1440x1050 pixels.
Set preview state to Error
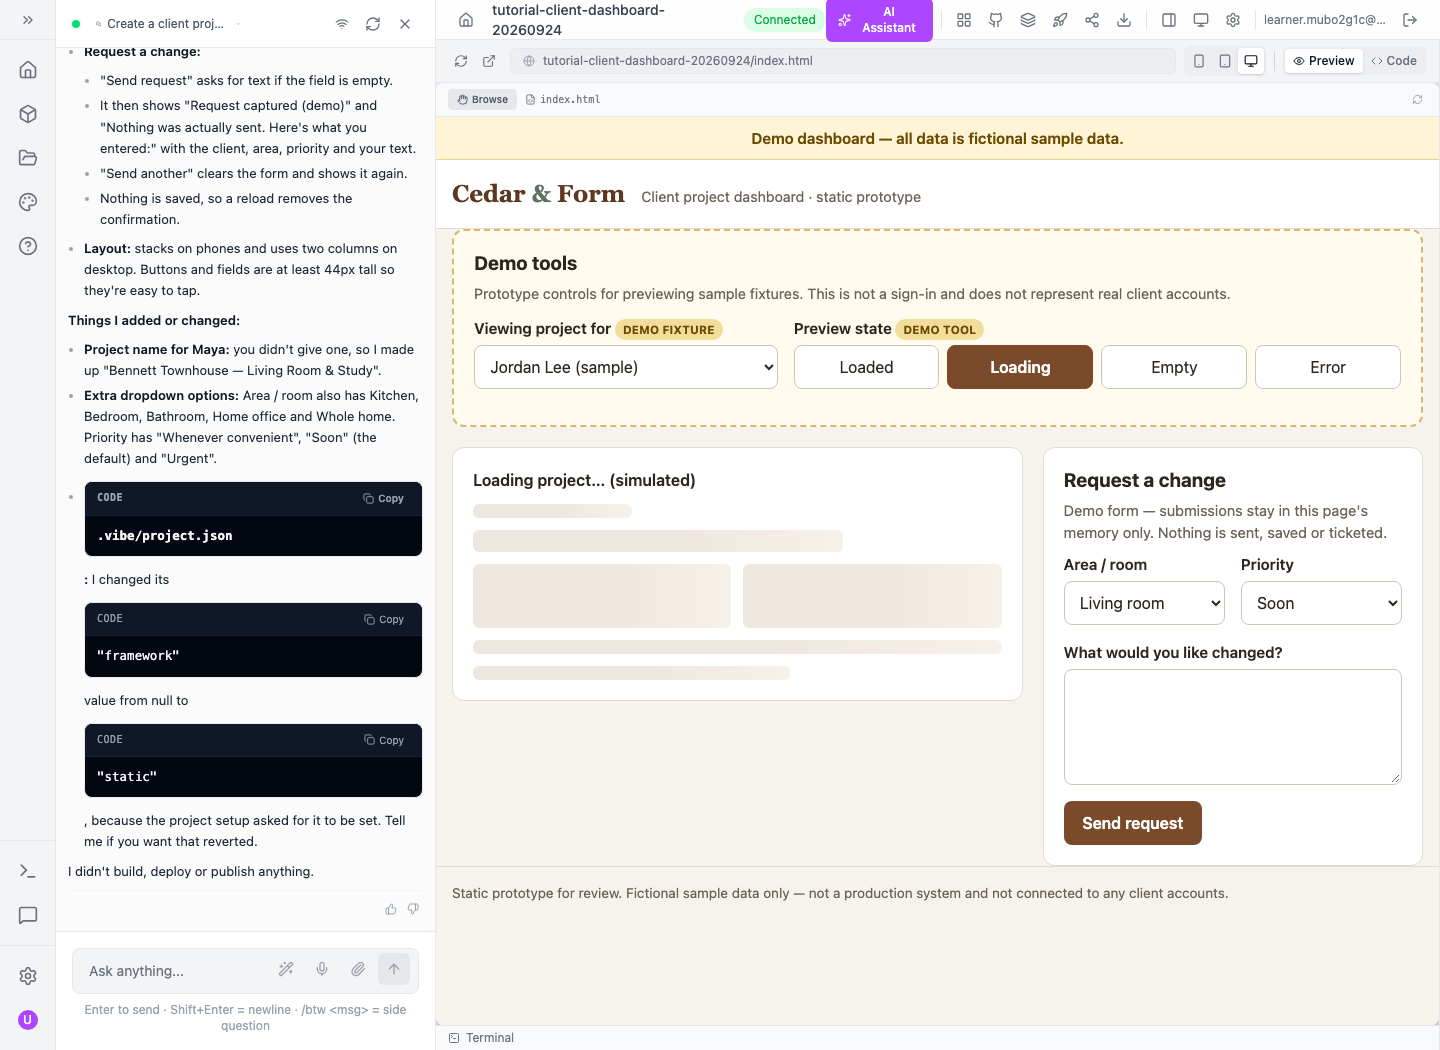pyautogui.click(x=1328, y=367)
